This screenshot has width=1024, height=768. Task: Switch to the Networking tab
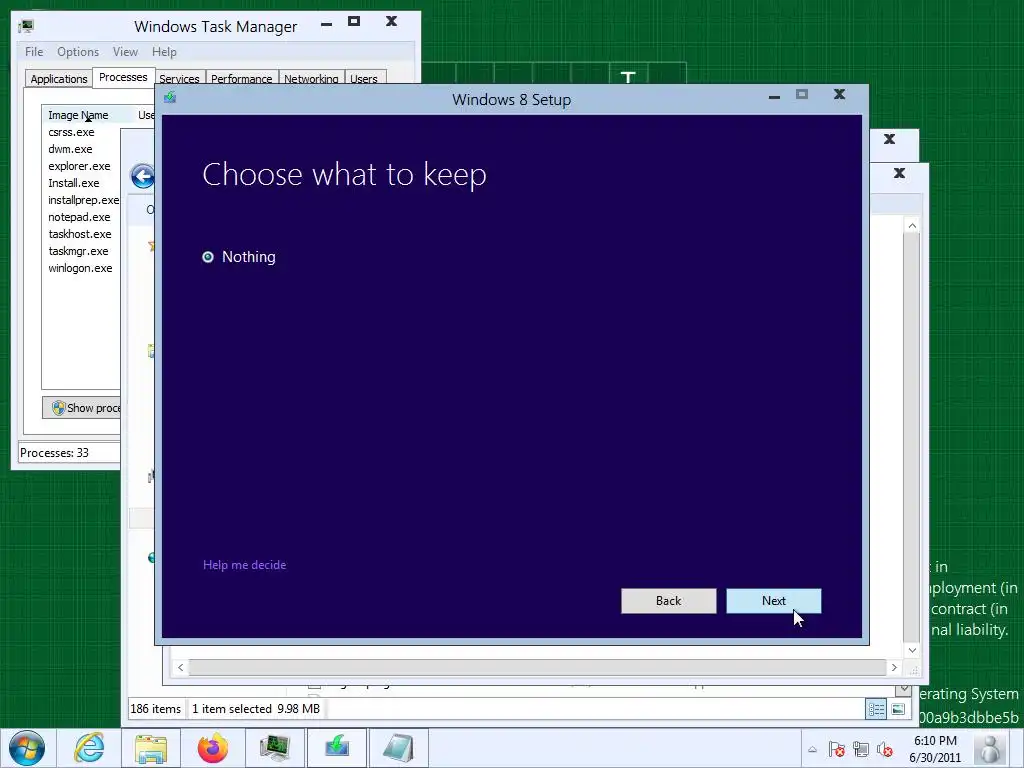point(311,78)
